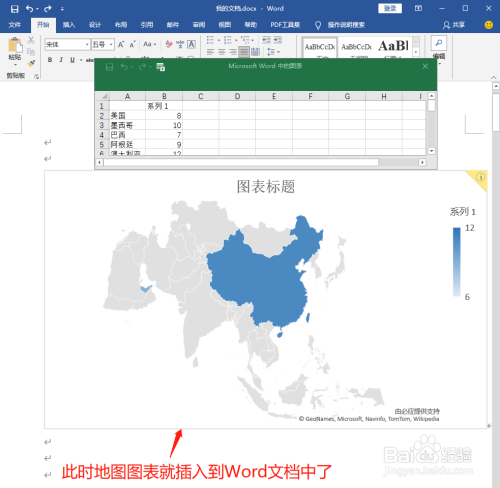This screenshot has width=500, height=488.
Task: Click the phonetic guide (拼音) icon
Action: point(180,44)
